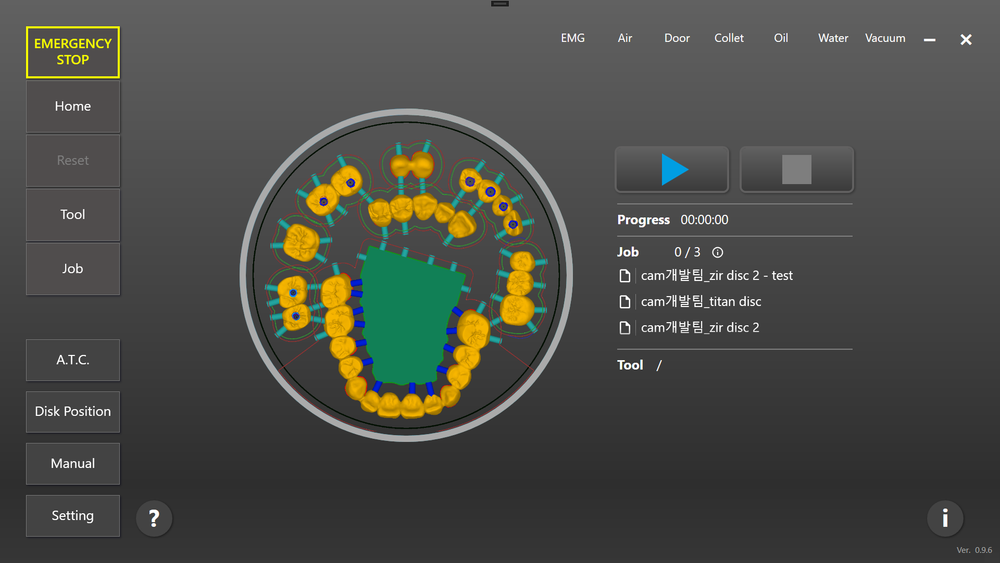
Task: Open the info icon at bottom right
Action: coord(944,518)
